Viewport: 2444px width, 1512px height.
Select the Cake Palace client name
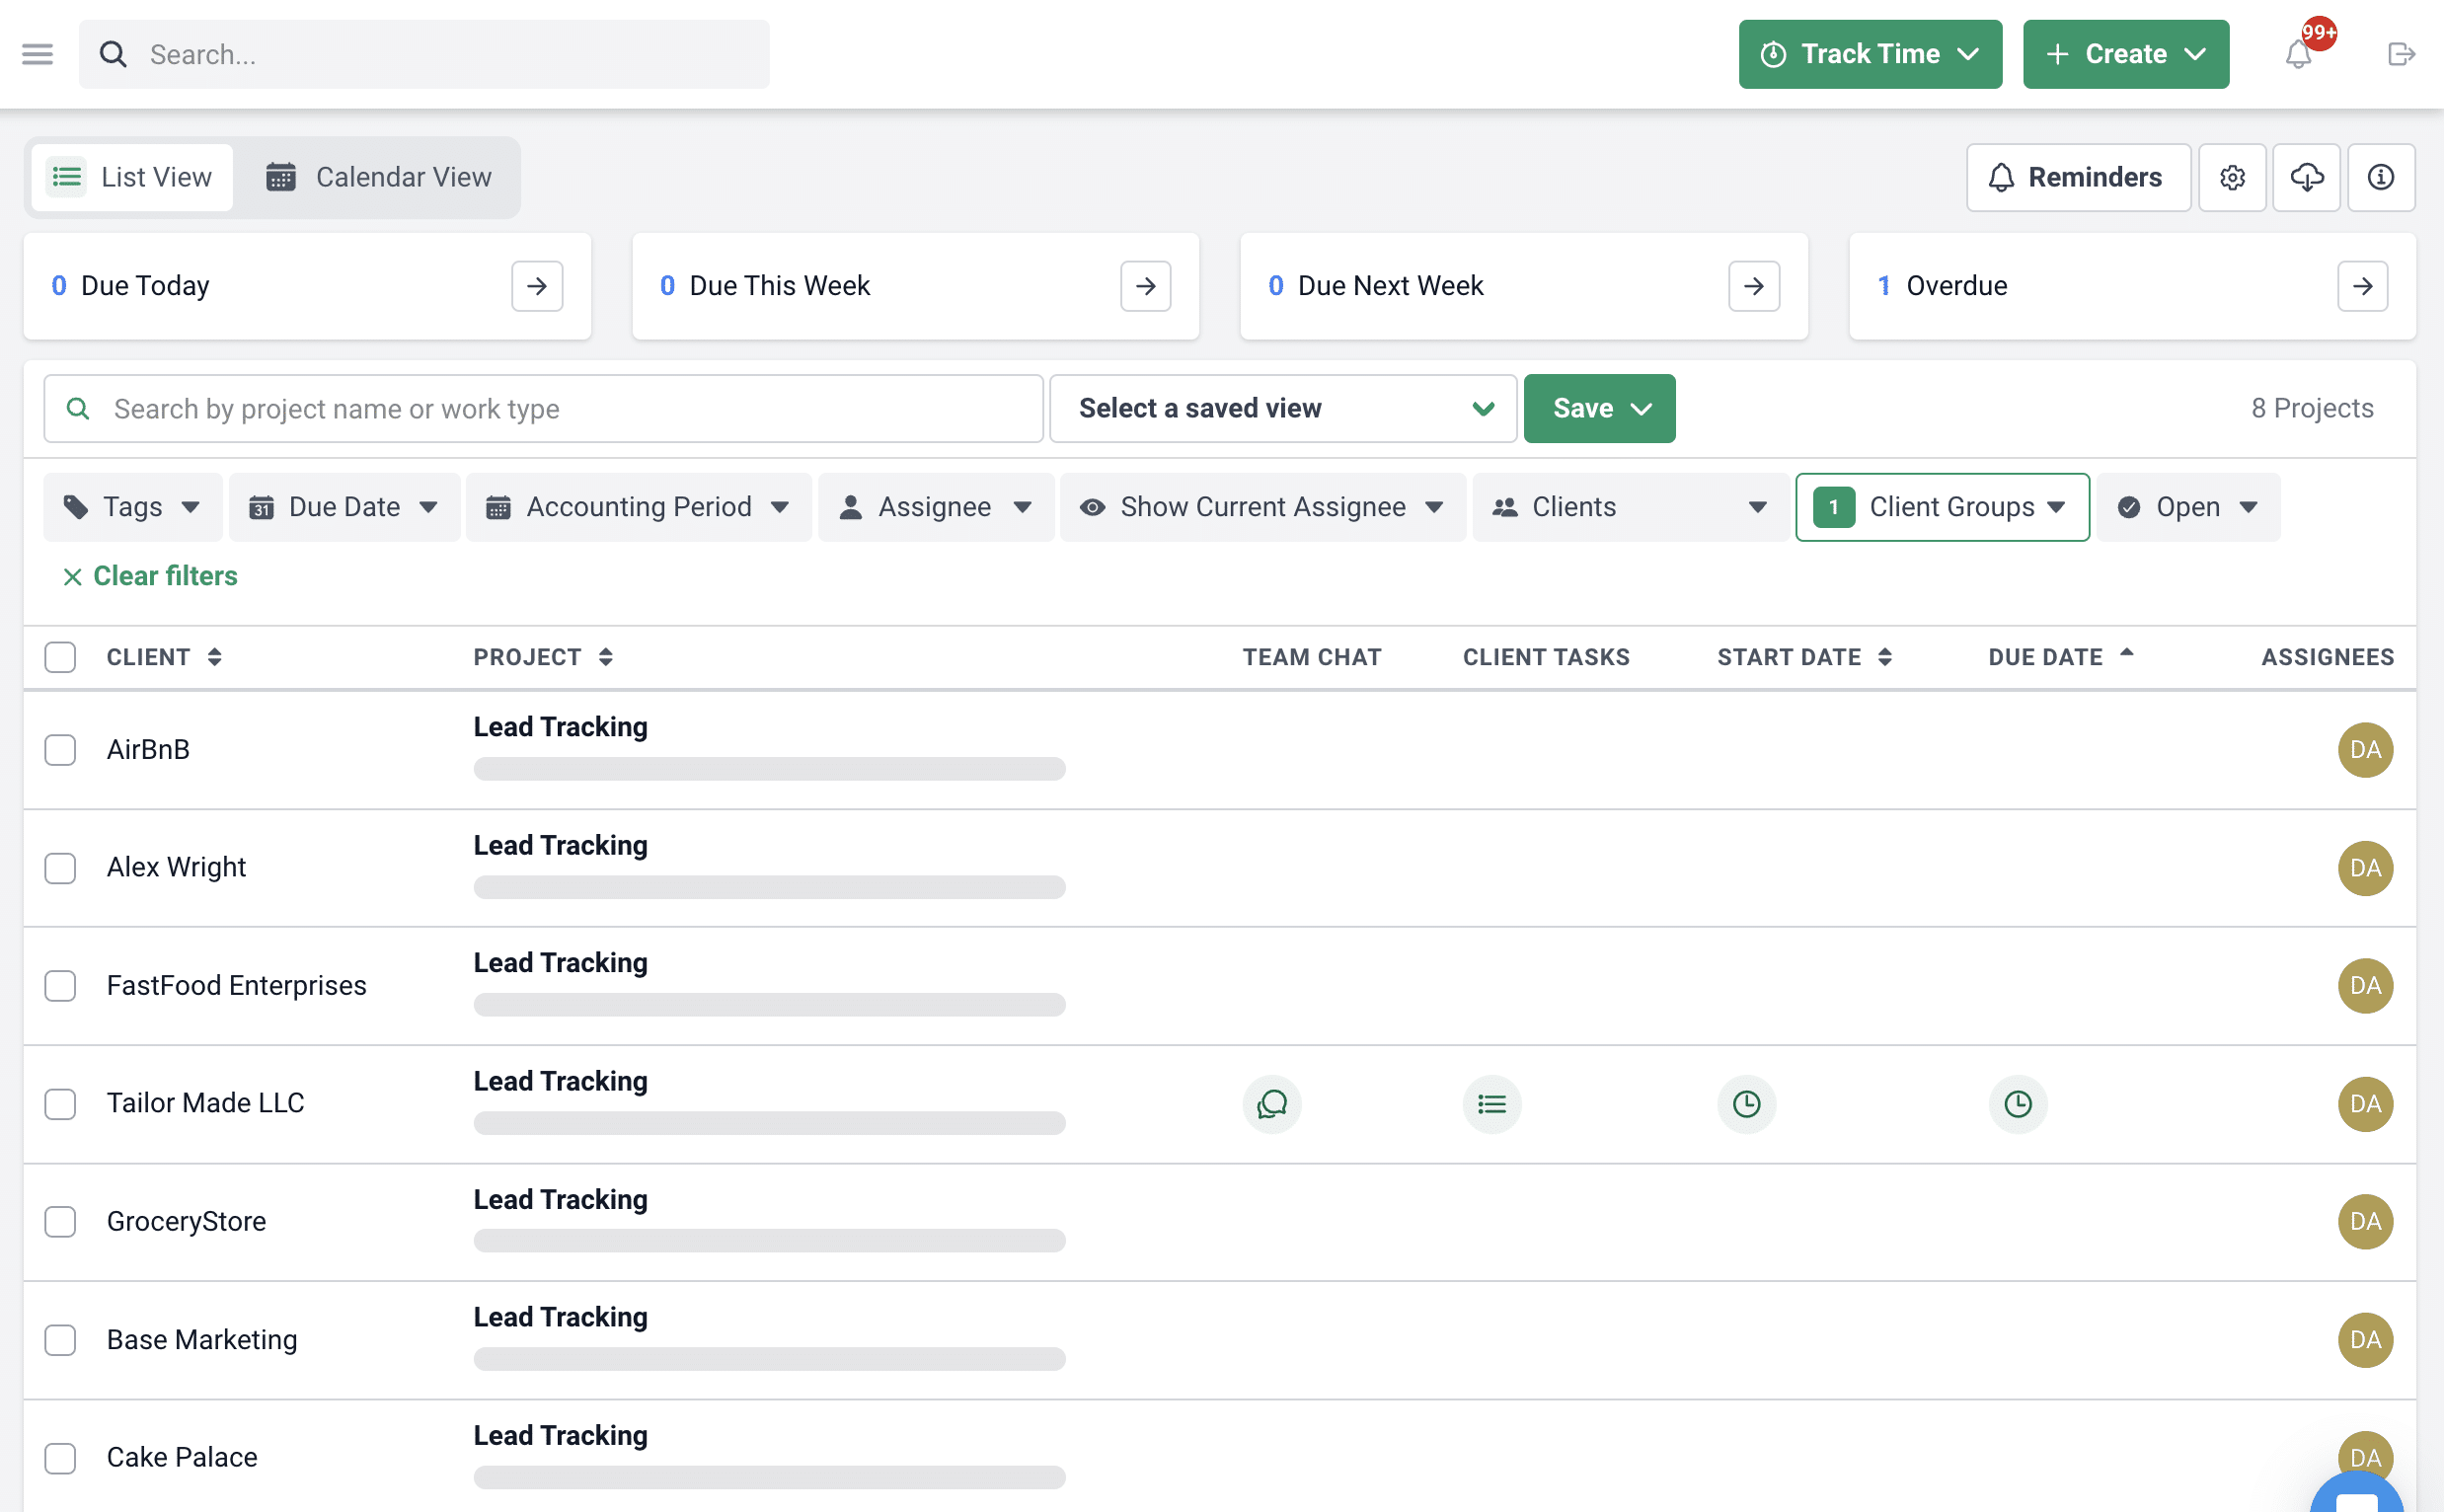182,1458
